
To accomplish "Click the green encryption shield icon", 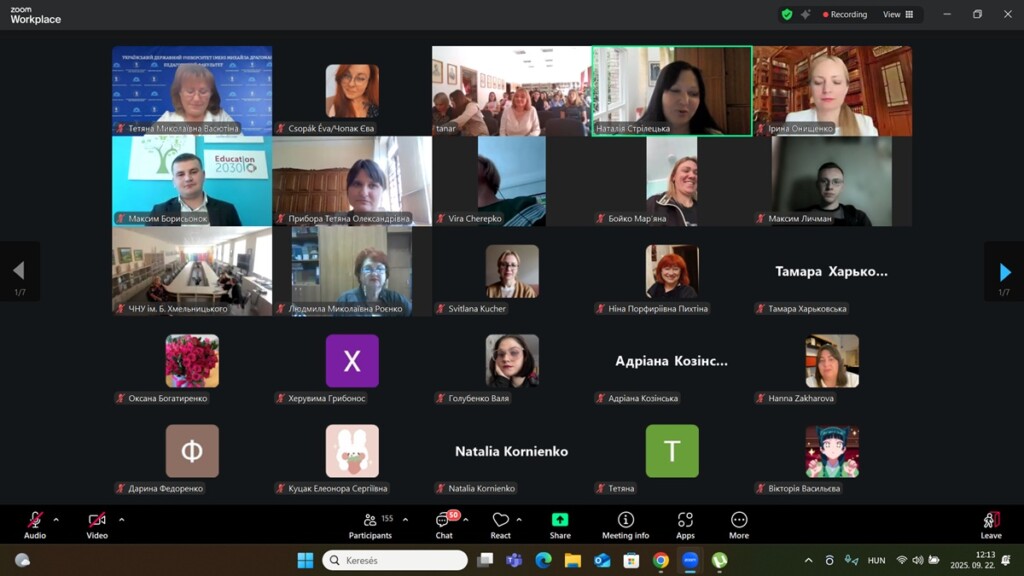I will click(787, 15).
